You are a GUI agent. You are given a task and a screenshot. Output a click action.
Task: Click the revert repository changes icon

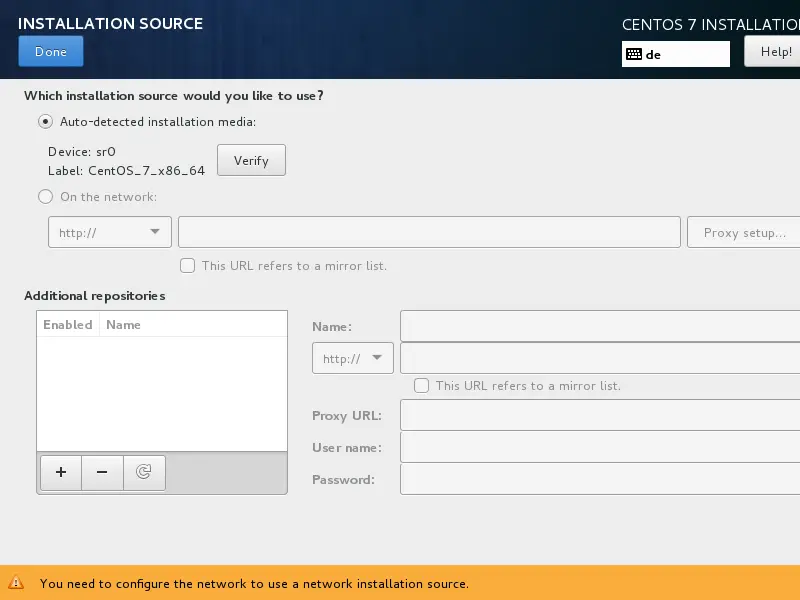(144, 473)
